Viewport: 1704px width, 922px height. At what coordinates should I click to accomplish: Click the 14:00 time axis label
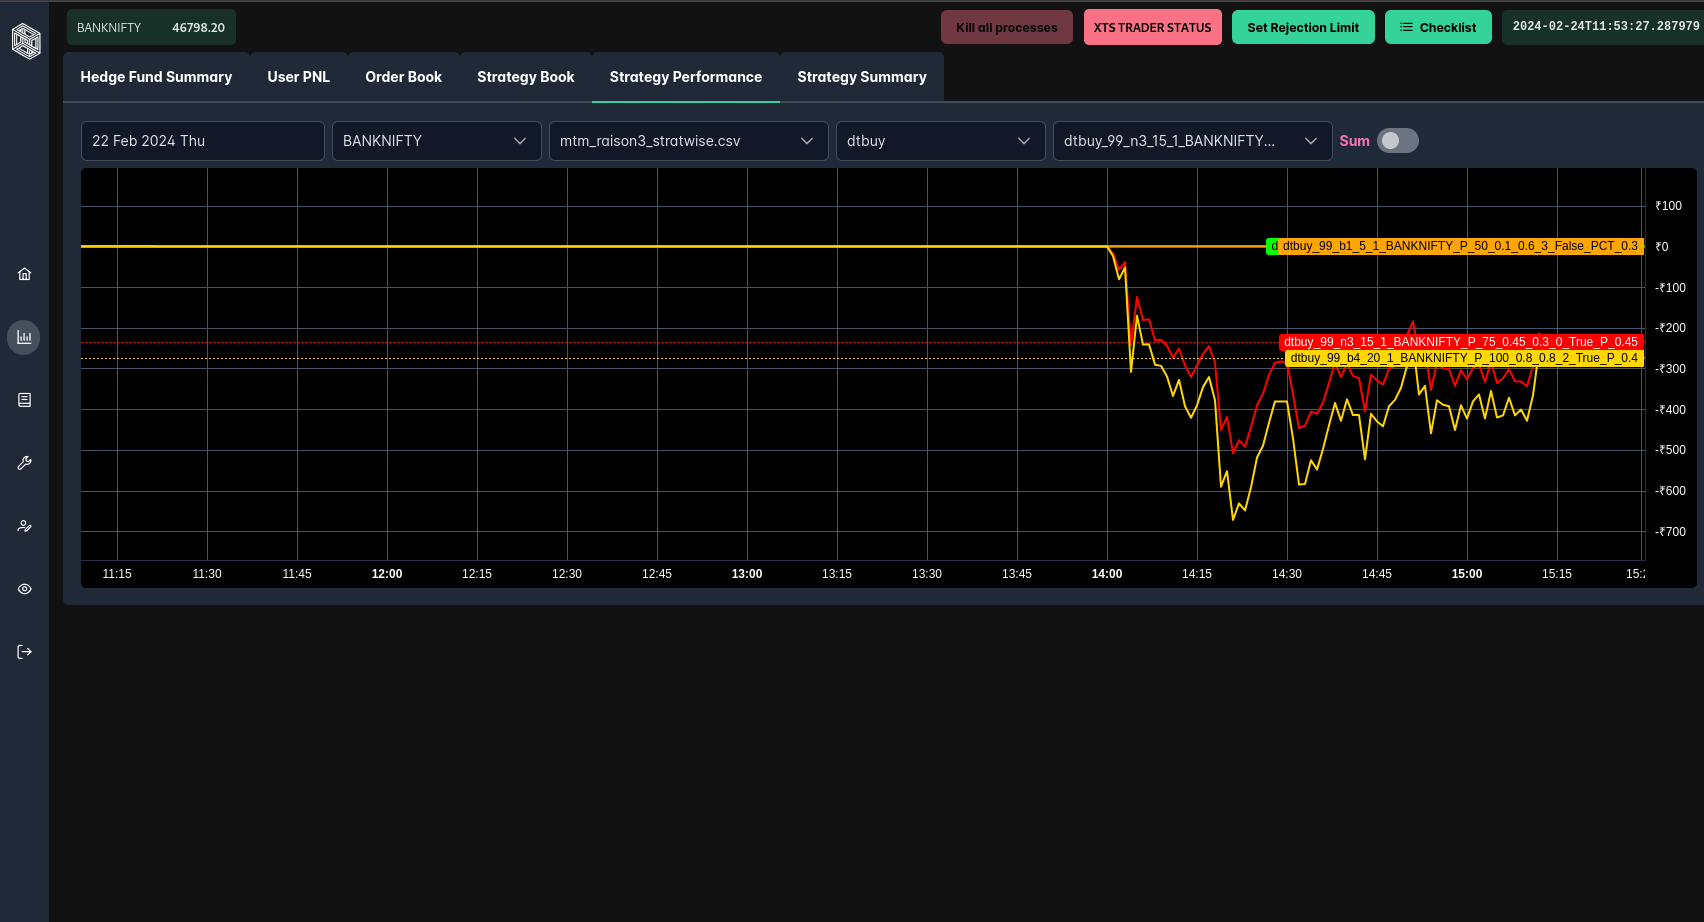coord(1107,574)
